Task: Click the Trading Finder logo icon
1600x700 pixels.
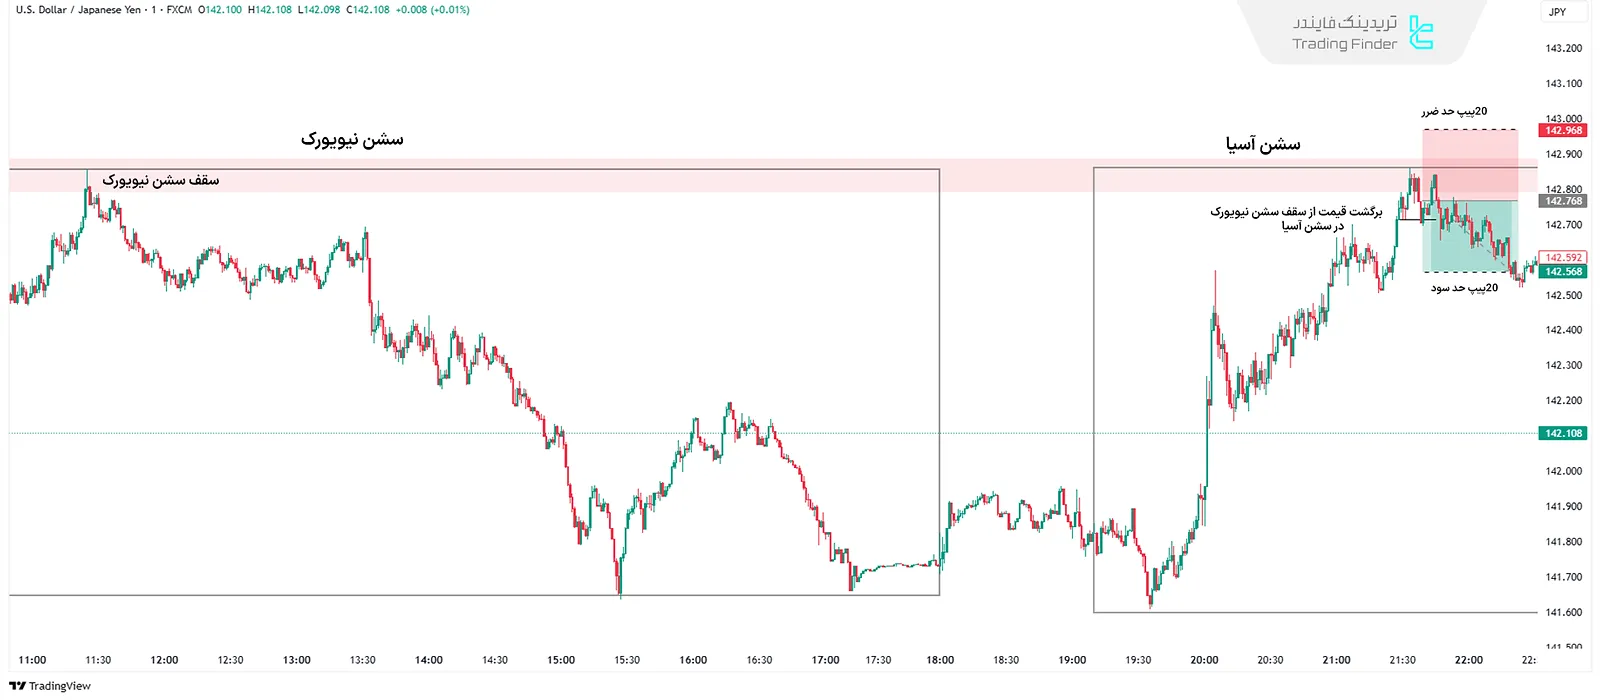Action: tap(1420, 33)
